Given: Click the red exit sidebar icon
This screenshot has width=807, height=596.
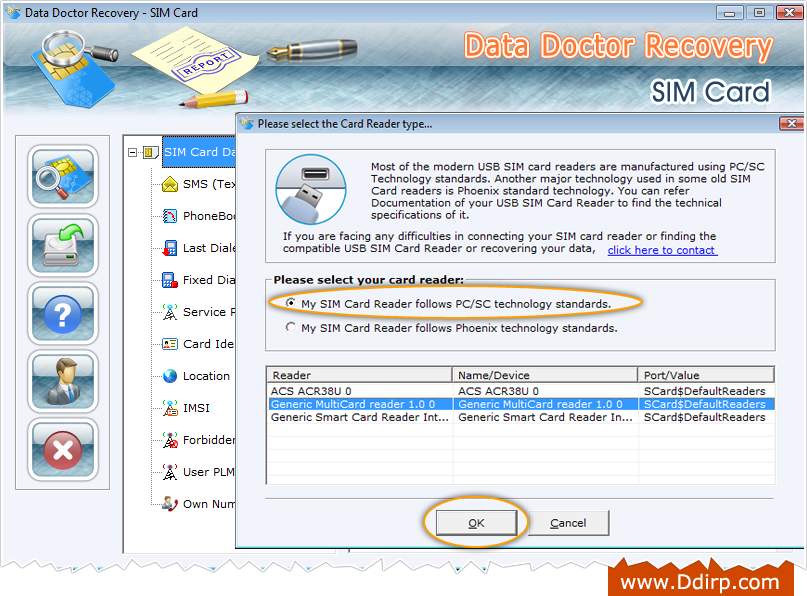Looking at the screenshot, I should [63, 450].
